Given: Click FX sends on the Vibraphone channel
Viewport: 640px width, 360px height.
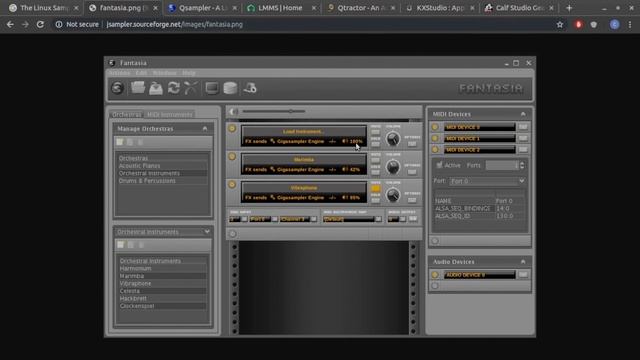Looking at the screenshot, I should coord(256,198).
